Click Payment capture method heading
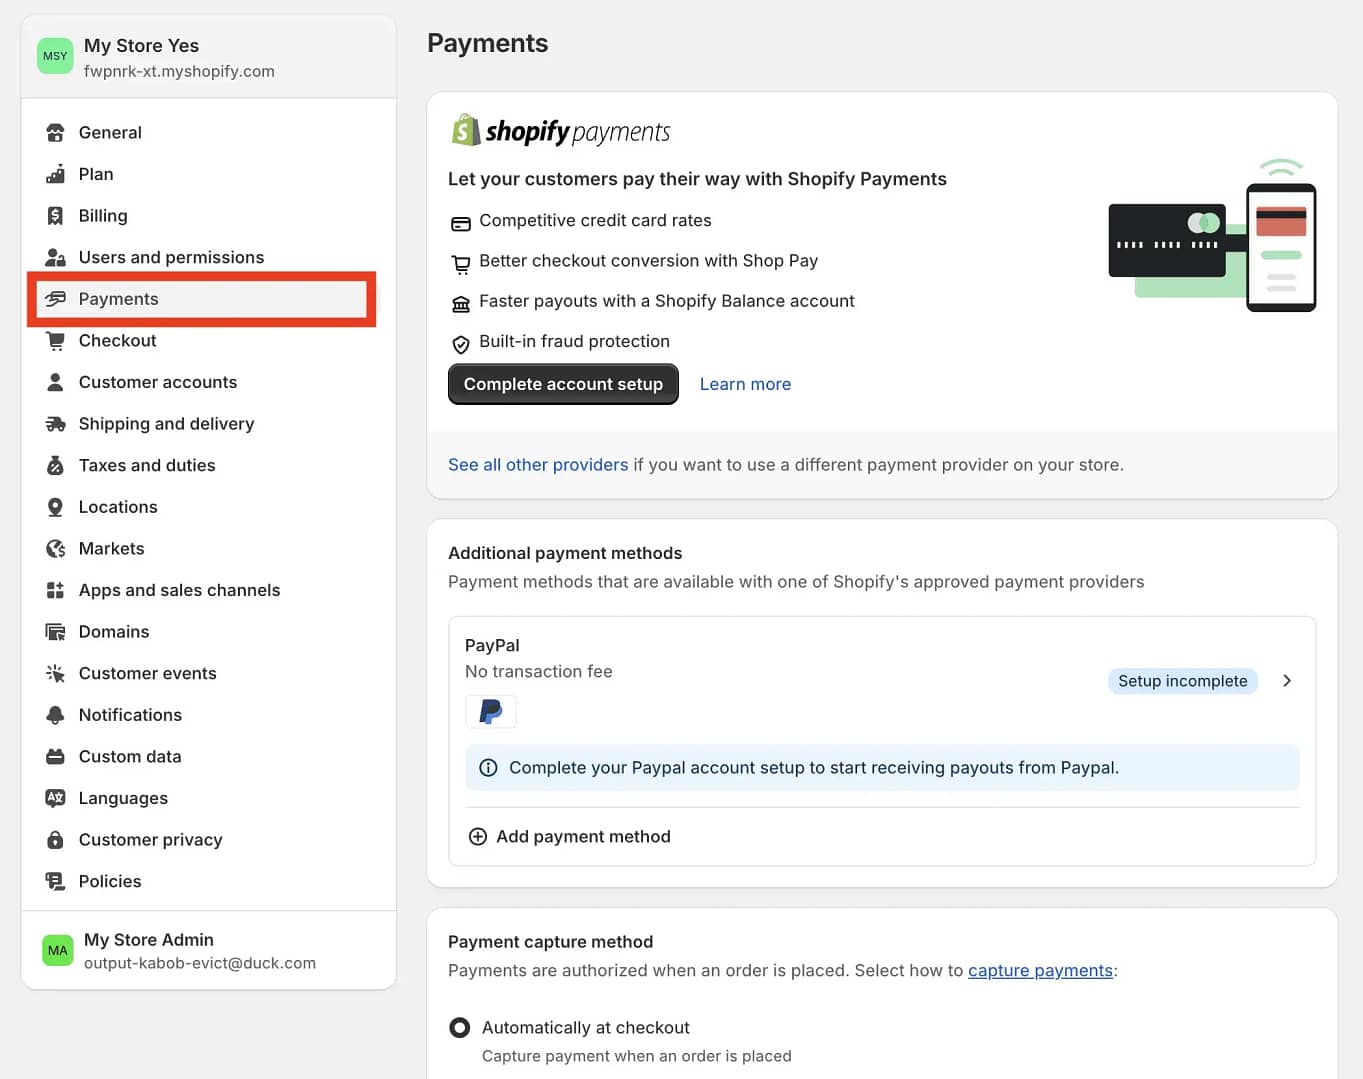This screenshot has height=1079, width=1363. (550, 942)
